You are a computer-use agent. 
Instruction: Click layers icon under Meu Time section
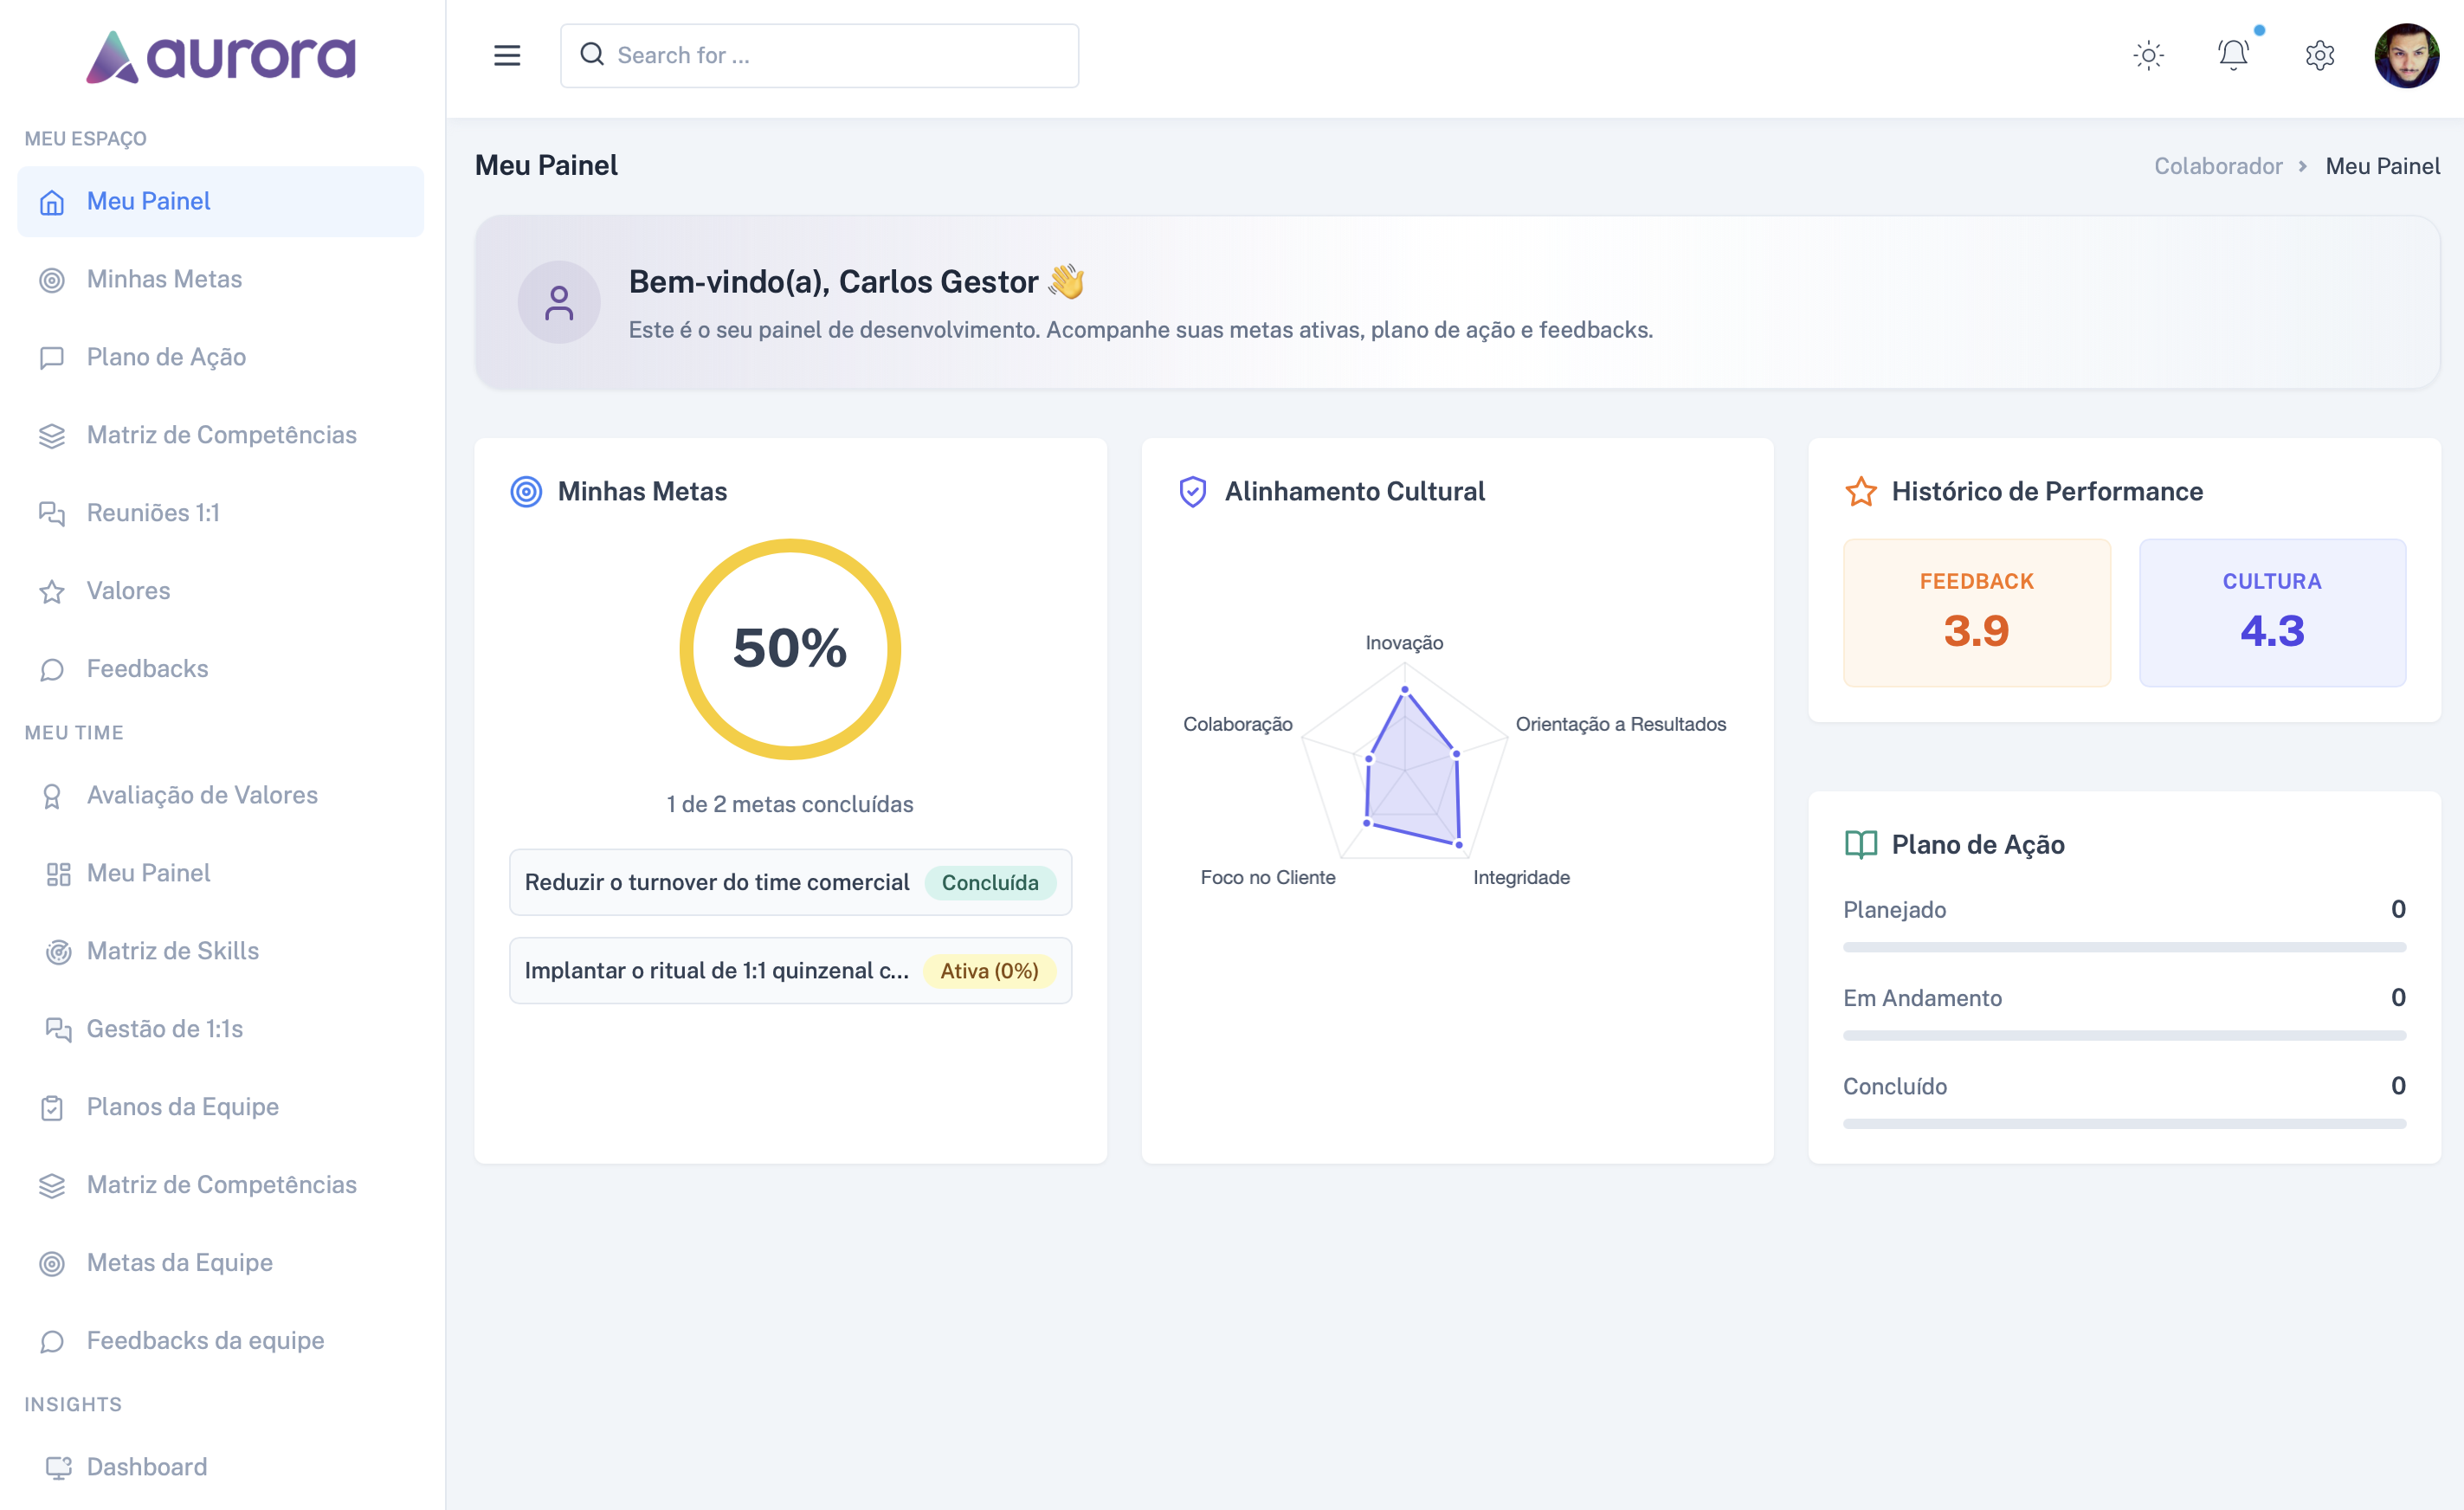click(x=52, y=1186)
